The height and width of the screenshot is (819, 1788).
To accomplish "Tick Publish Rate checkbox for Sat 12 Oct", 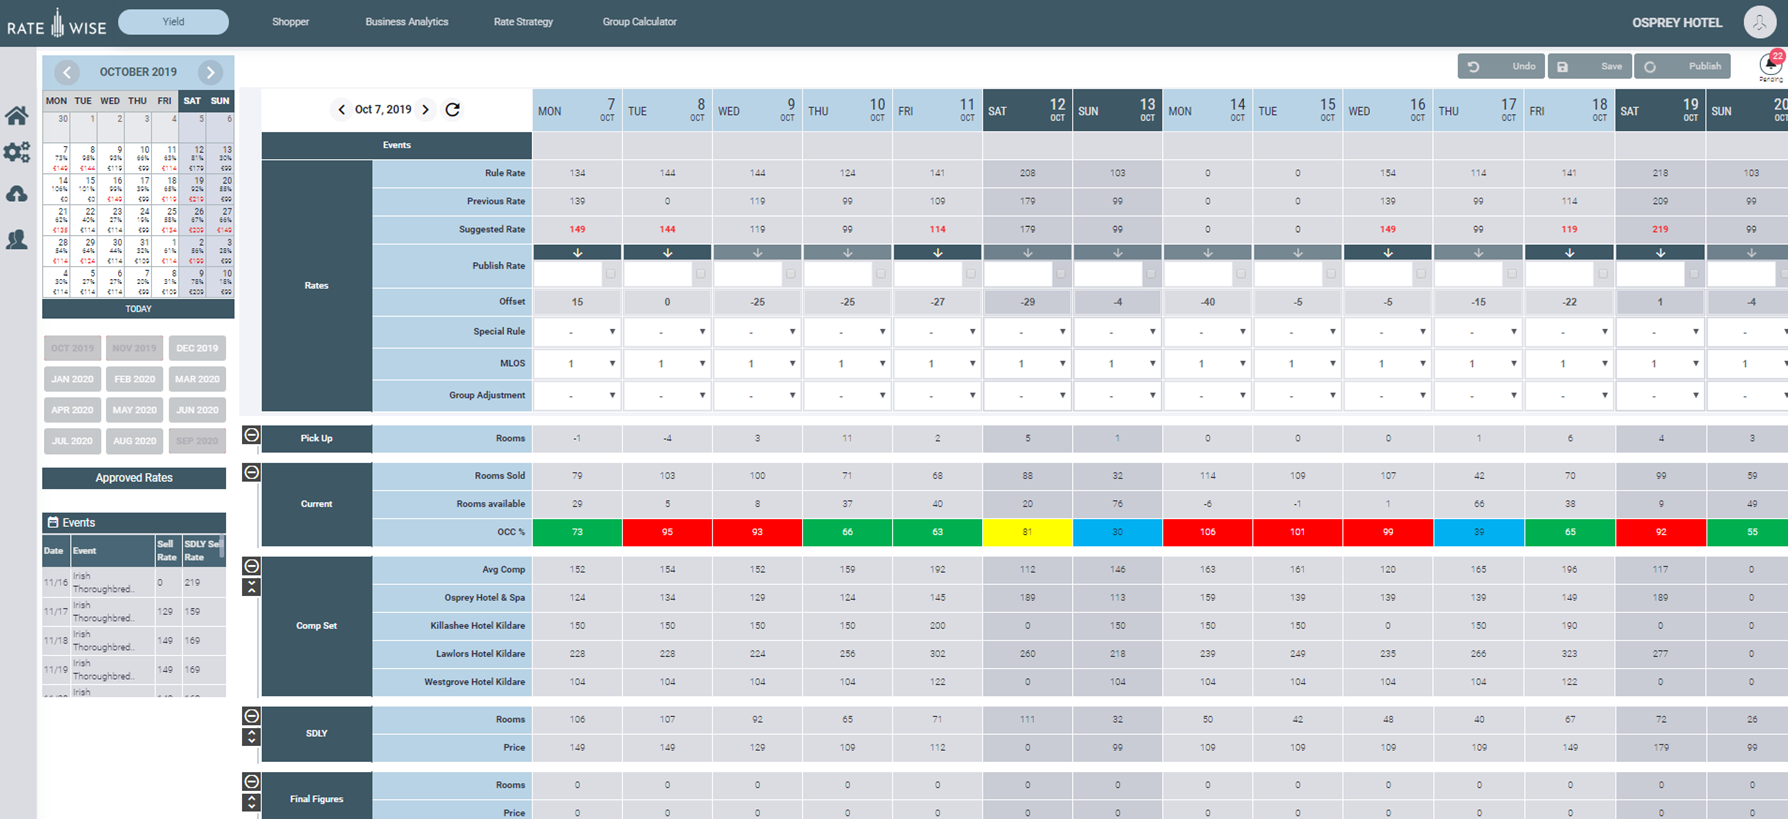I will (x=1061, y=273).
